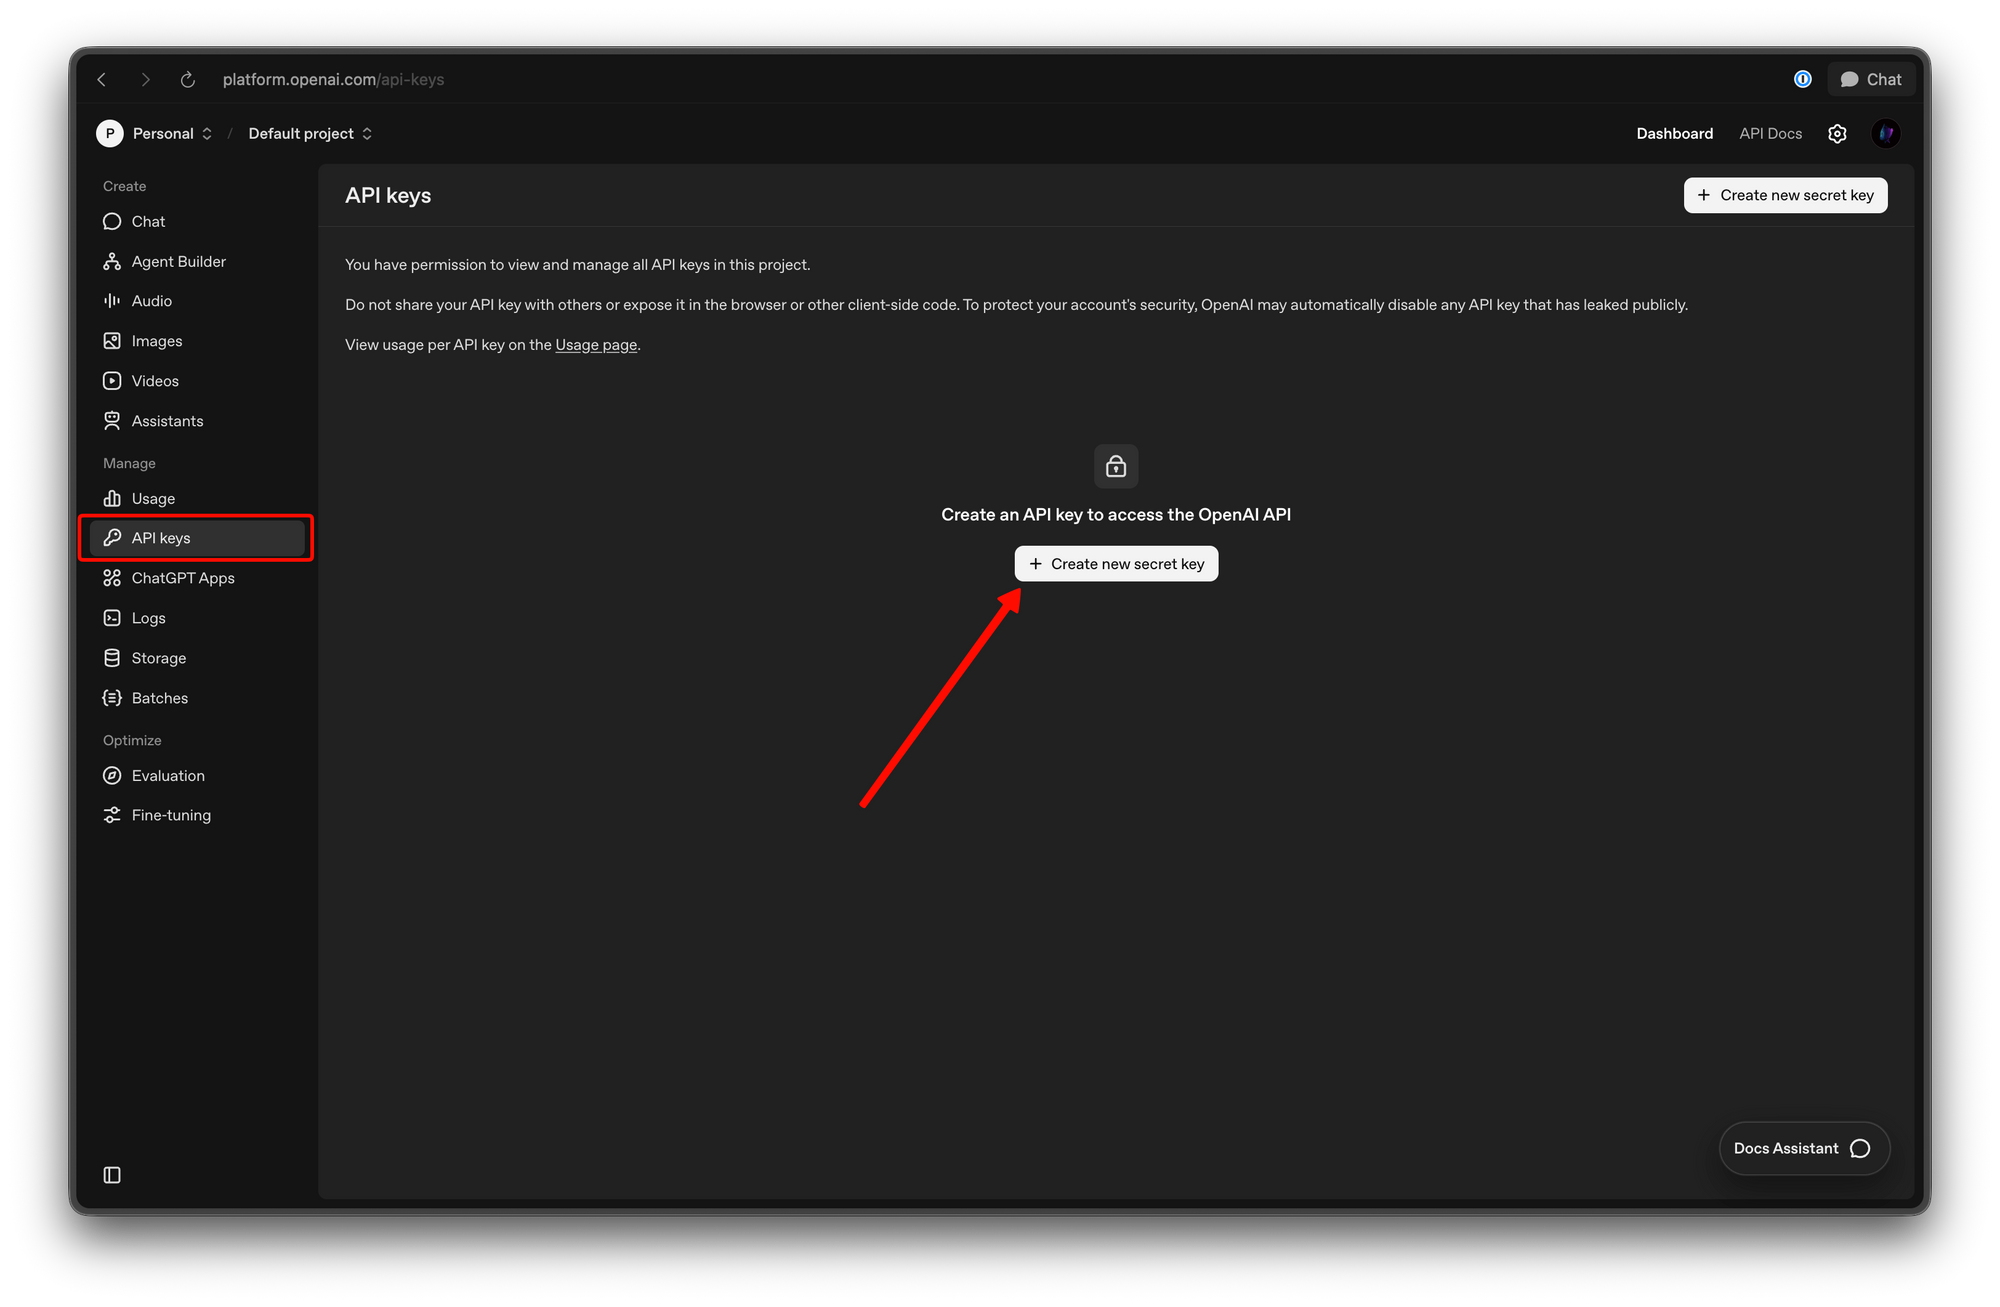Open the Docs Assistant chat button
This screenshot has height=1307, width=2000.
pyautogui.click(x=1803, y=1148)
